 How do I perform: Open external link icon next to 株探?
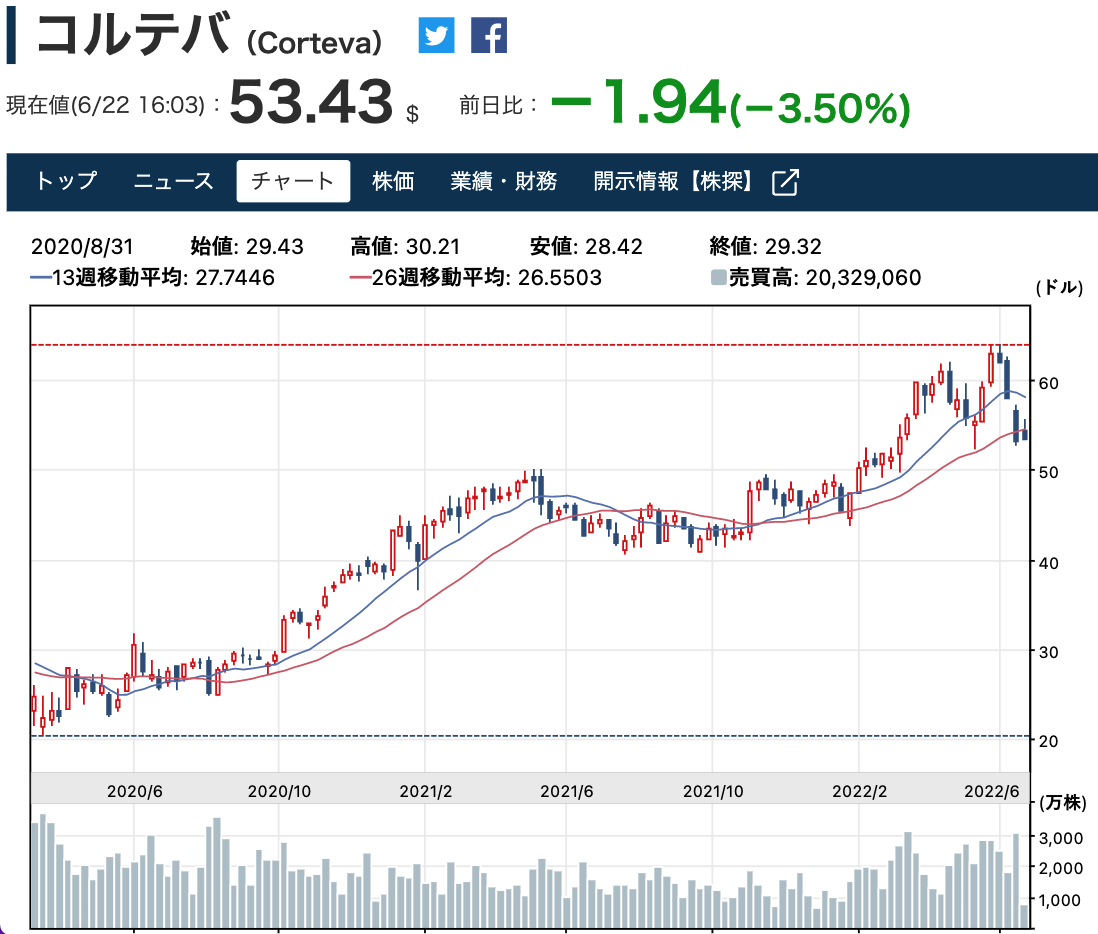click(x=785, y=182)
